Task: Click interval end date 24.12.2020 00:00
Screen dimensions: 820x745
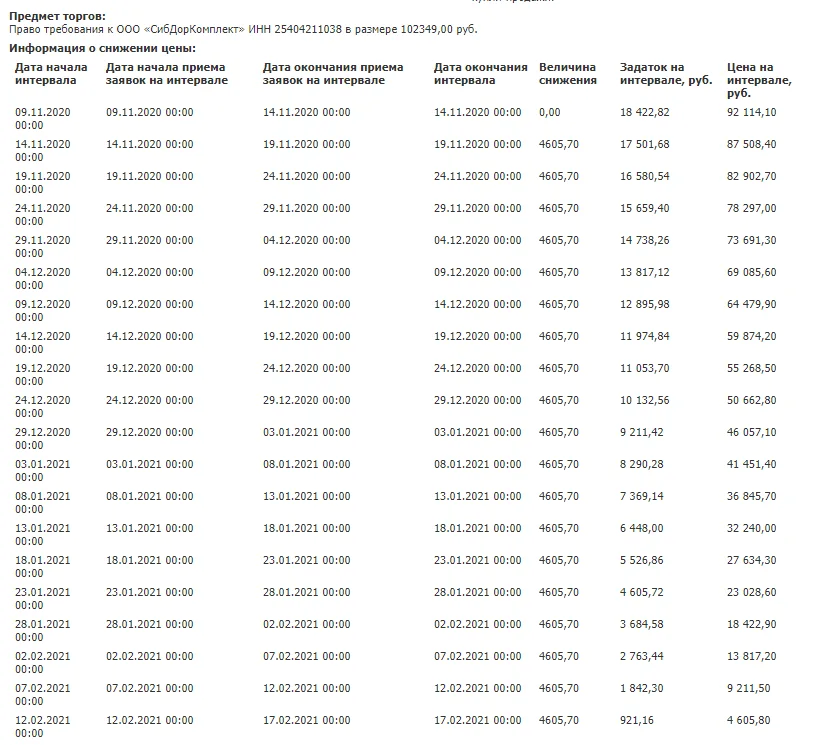Action: pyautogui.click(x=477, y=368)
